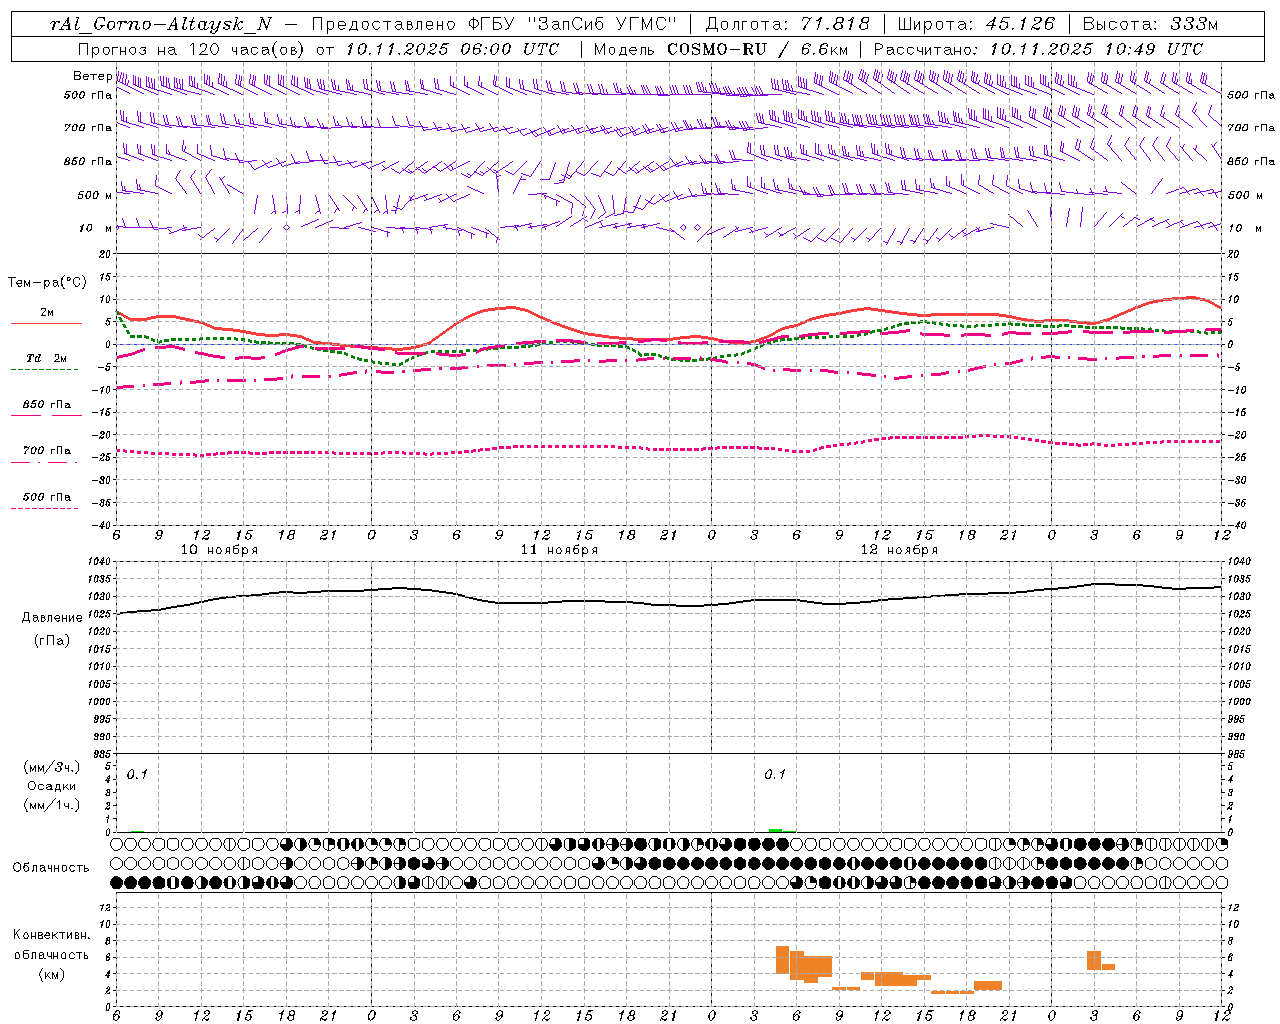Viewport: 1280px width, 1024px height.
Task: Click the 0.1 precipitation value near 12 ноября
Action: click(775, 774)
